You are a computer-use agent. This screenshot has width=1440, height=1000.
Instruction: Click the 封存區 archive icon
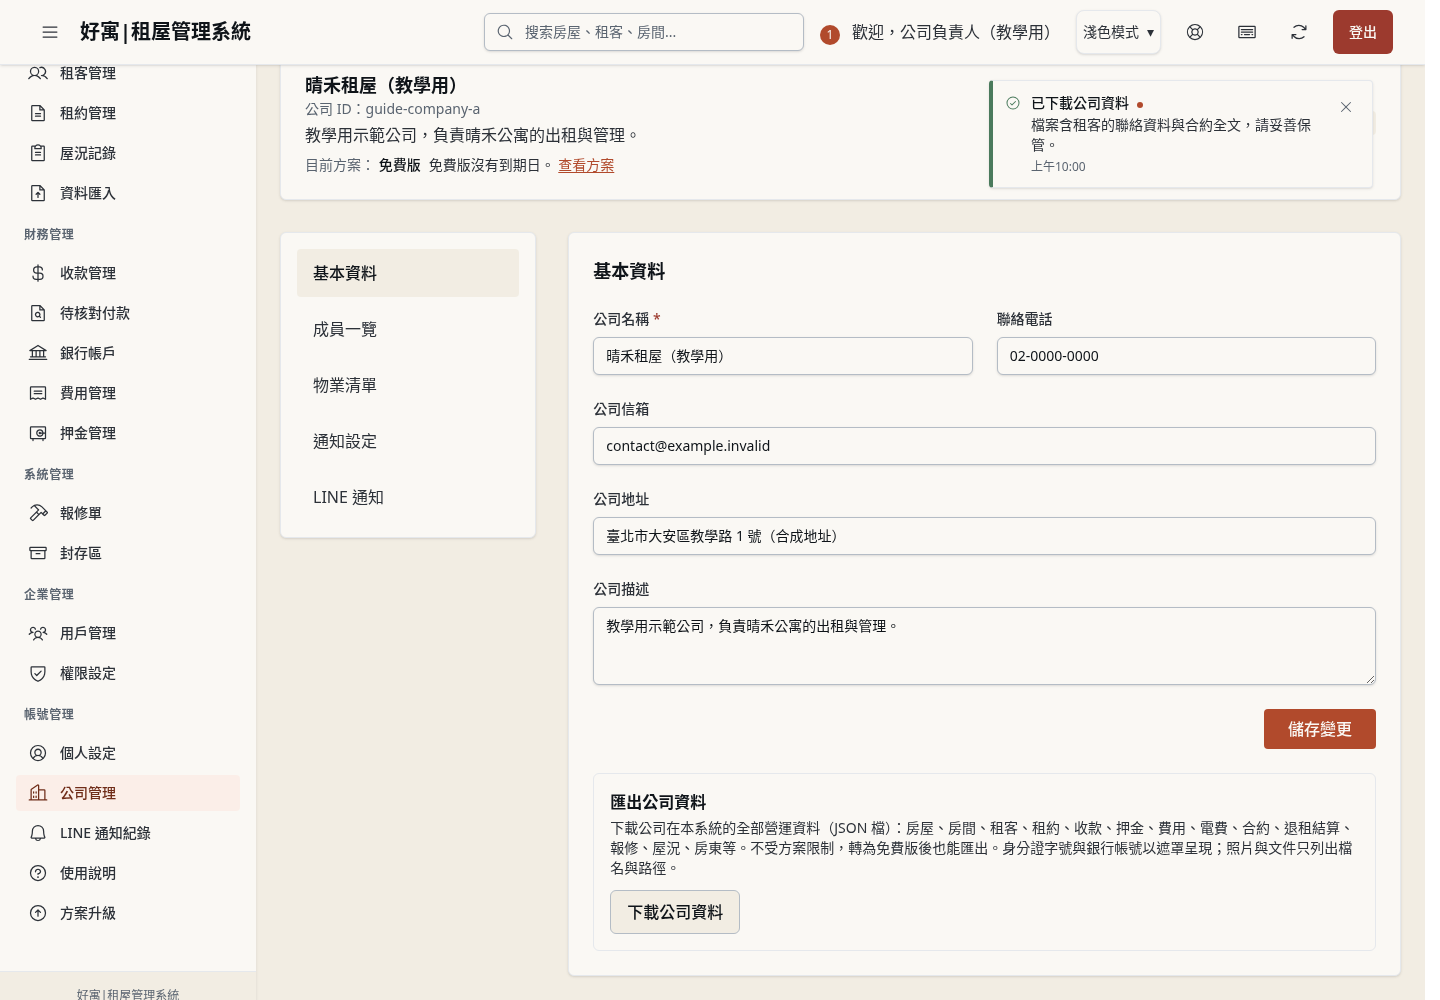[x=38, y=553]
